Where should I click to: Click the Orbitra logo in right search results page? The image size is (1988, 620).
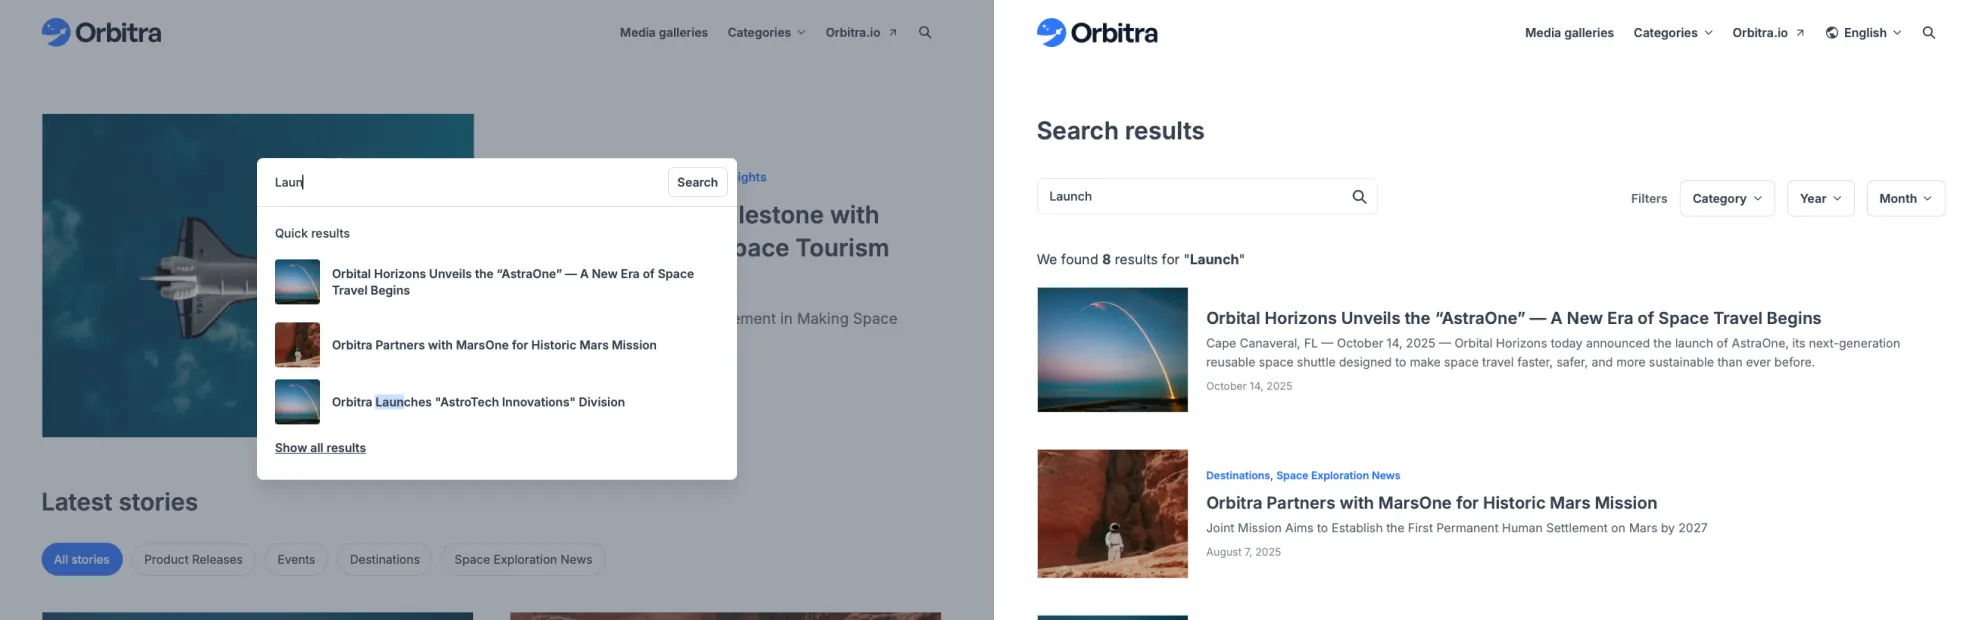pos(1097,33)
